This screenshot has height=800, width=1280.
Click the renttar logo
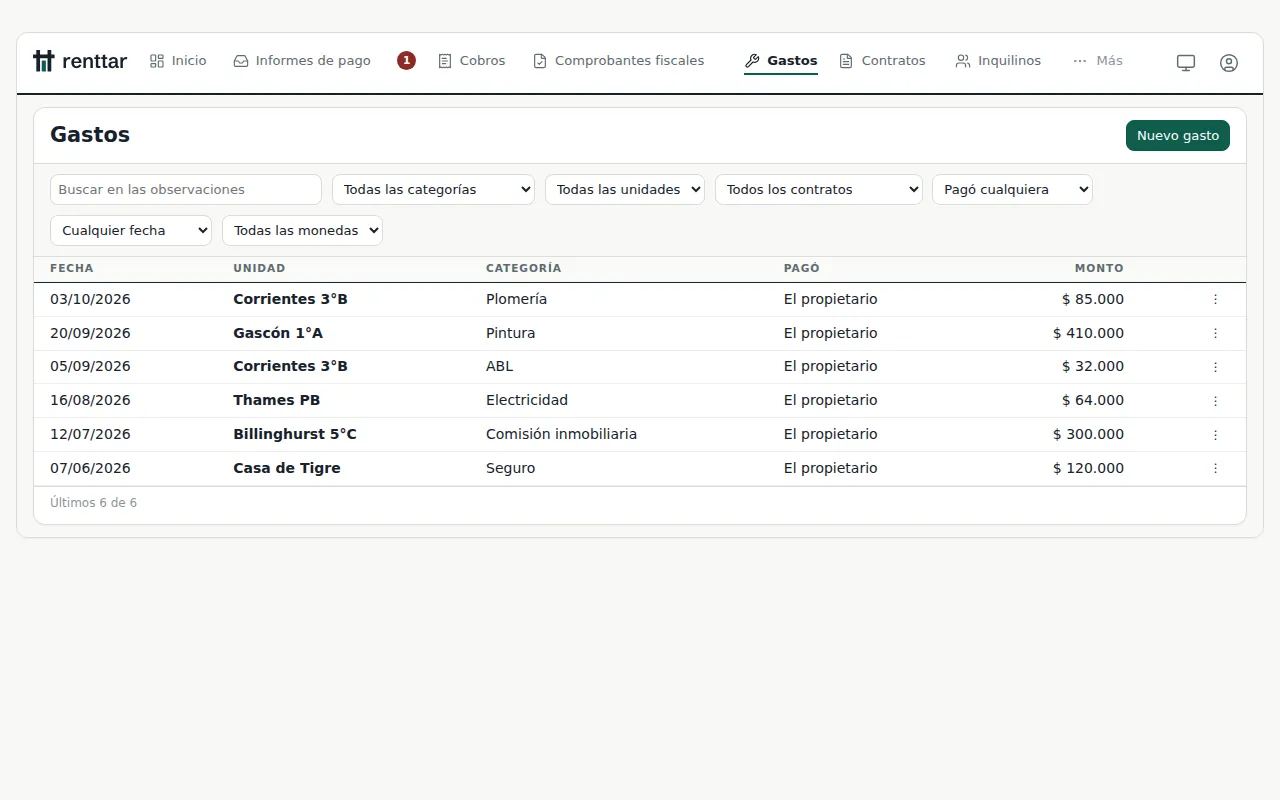[80, 61]
